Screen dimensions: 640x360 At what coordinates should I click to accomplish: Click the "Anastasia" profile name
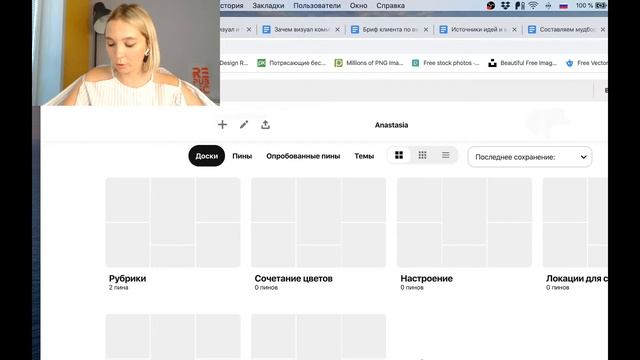point(391,125)
